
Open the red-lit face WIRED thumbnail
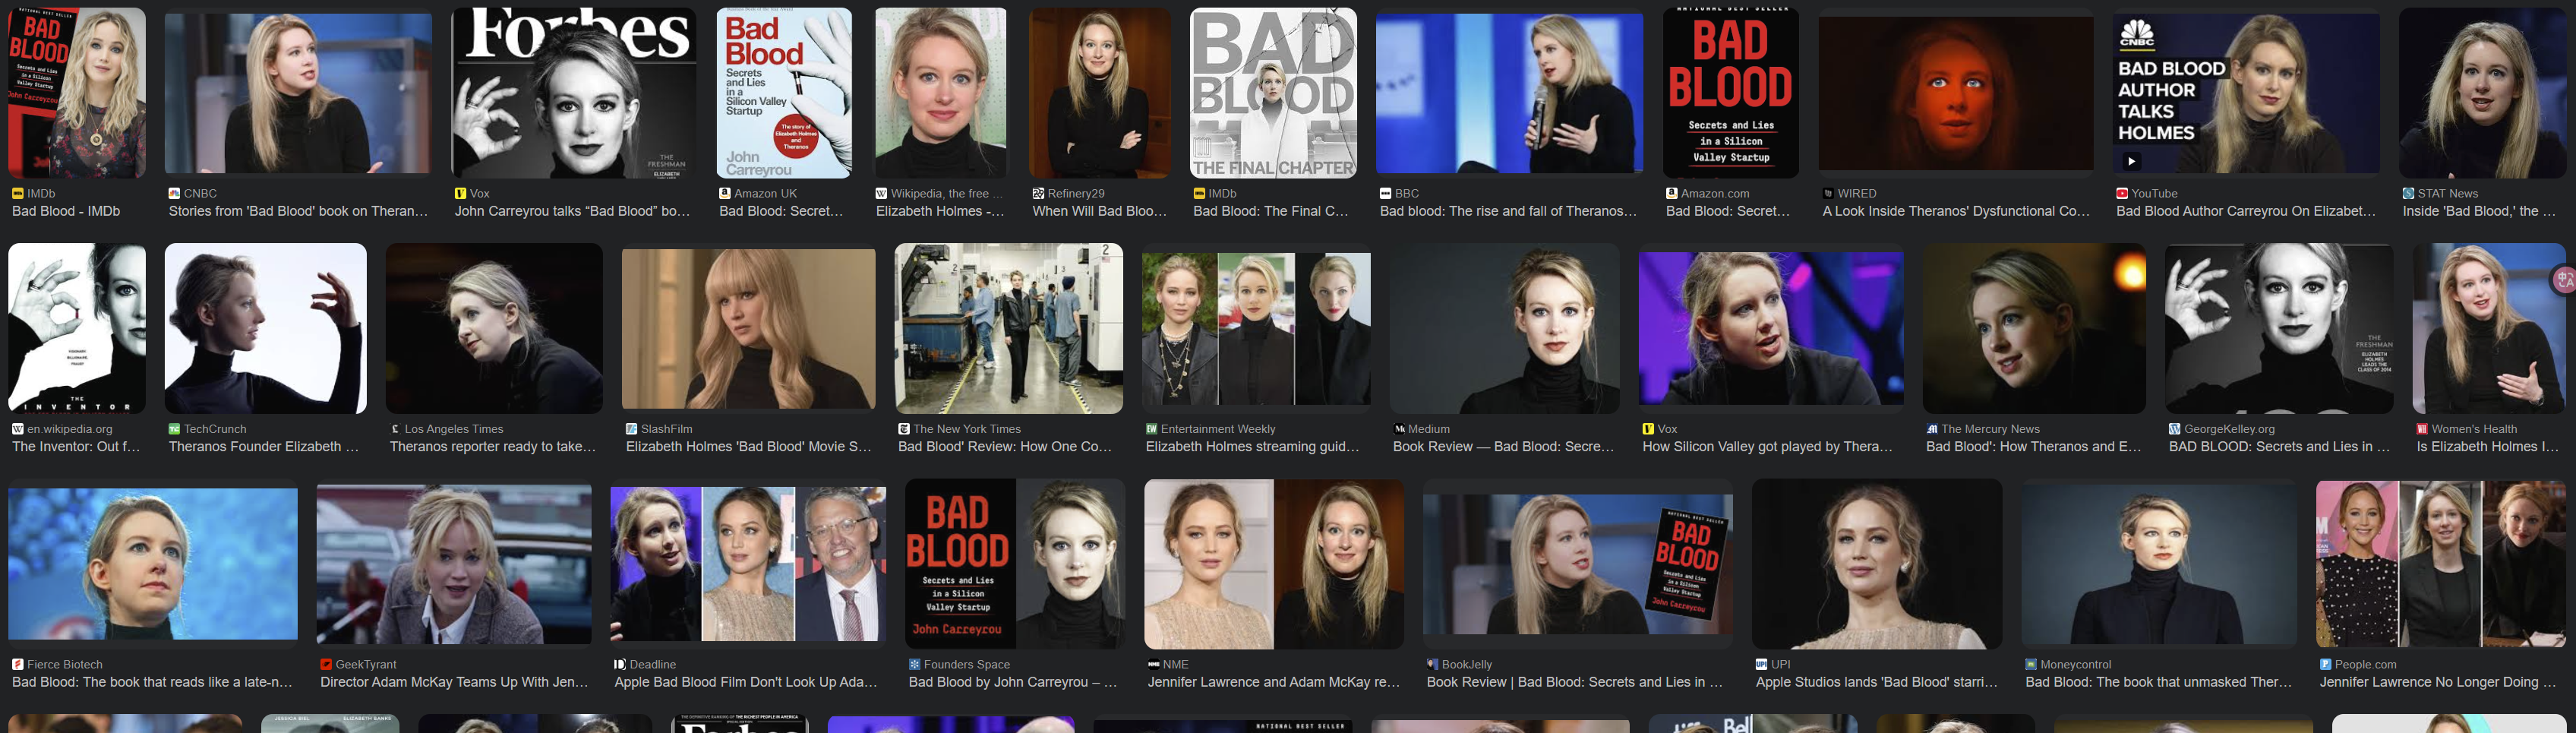1956,93
